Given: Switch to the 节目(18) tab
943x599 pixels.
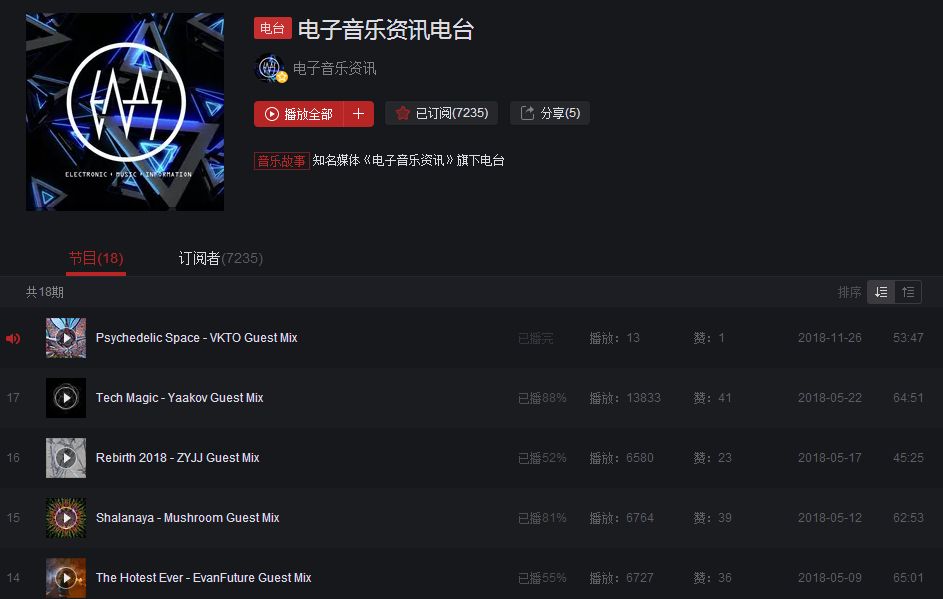Looking at the screenshot, I should point(96,259).
